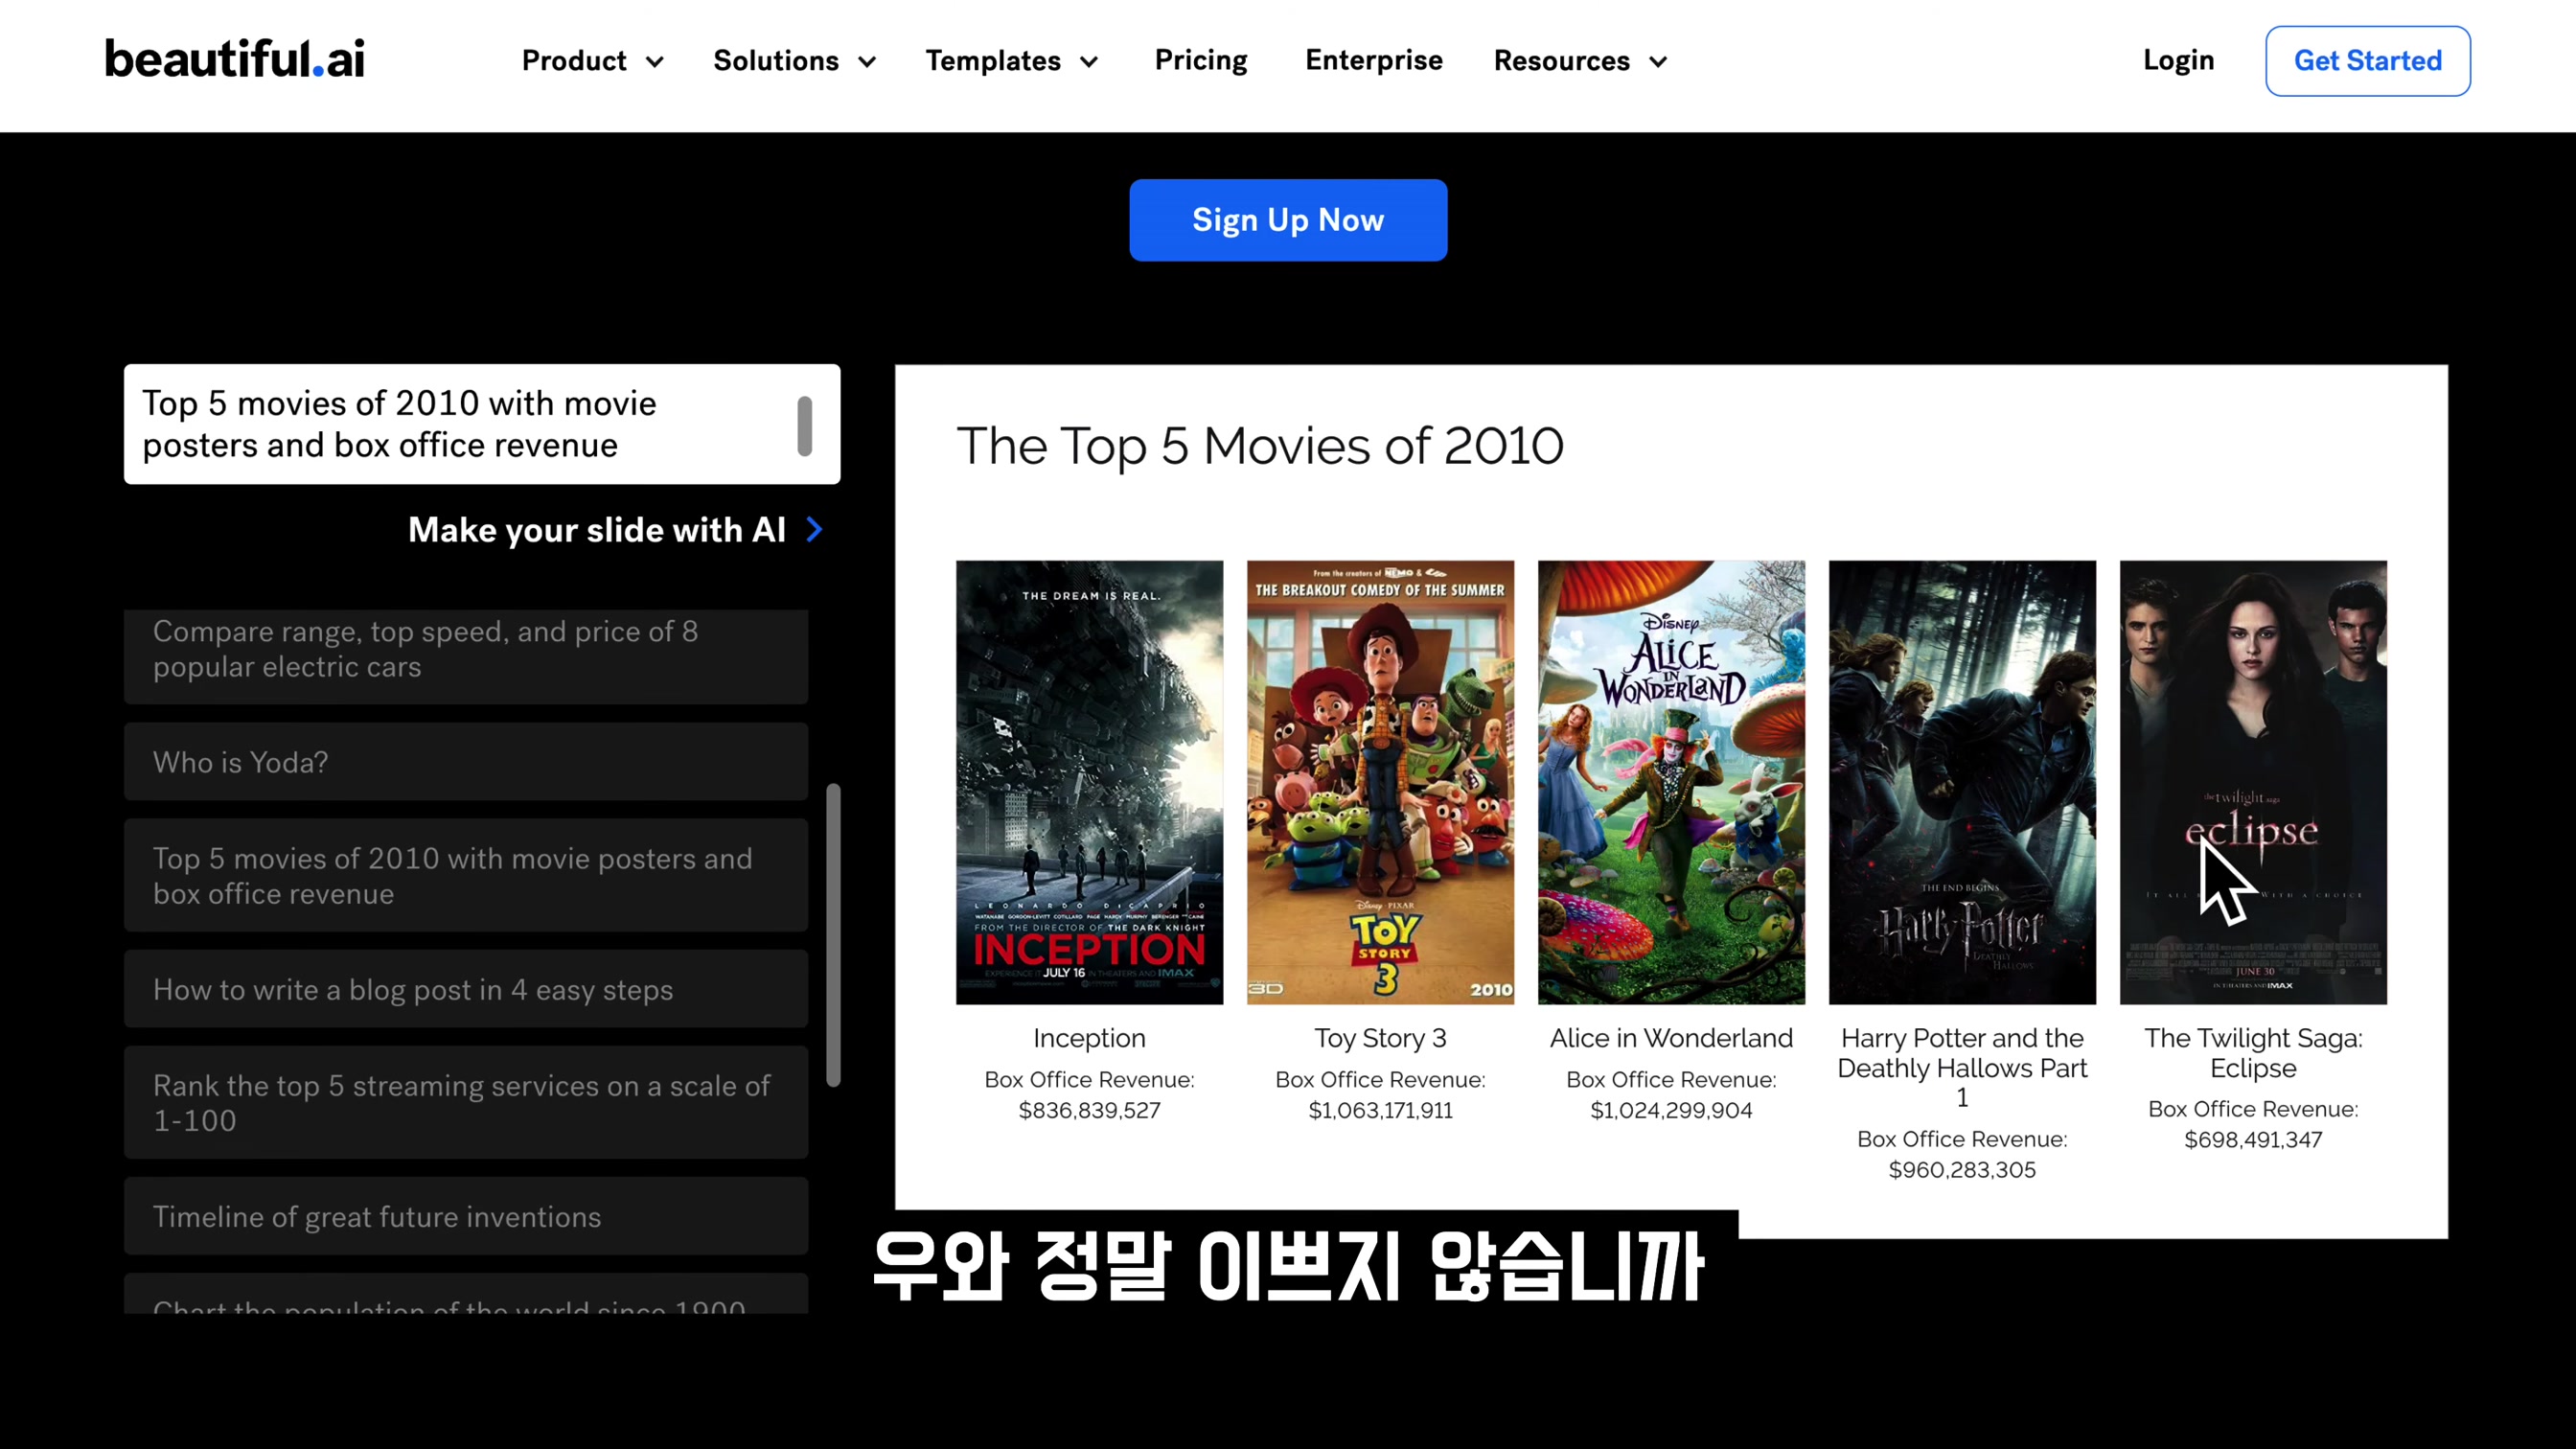Expand the Solutions menu
The height and width of the screenshot is (1449, 2576).
[x=795, y=61]
